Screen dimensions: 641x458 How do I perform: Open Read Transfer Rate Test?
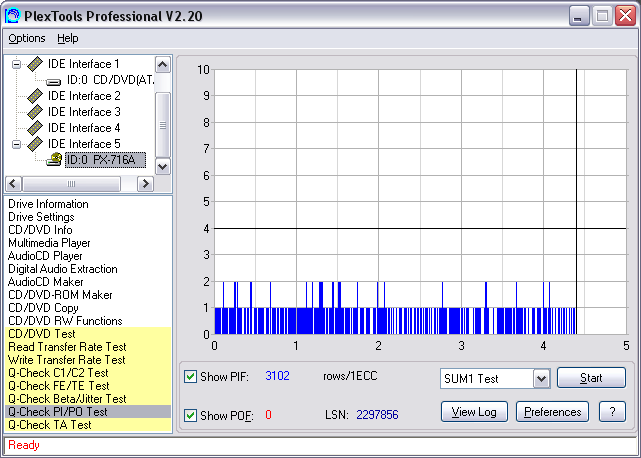point(67,347)
